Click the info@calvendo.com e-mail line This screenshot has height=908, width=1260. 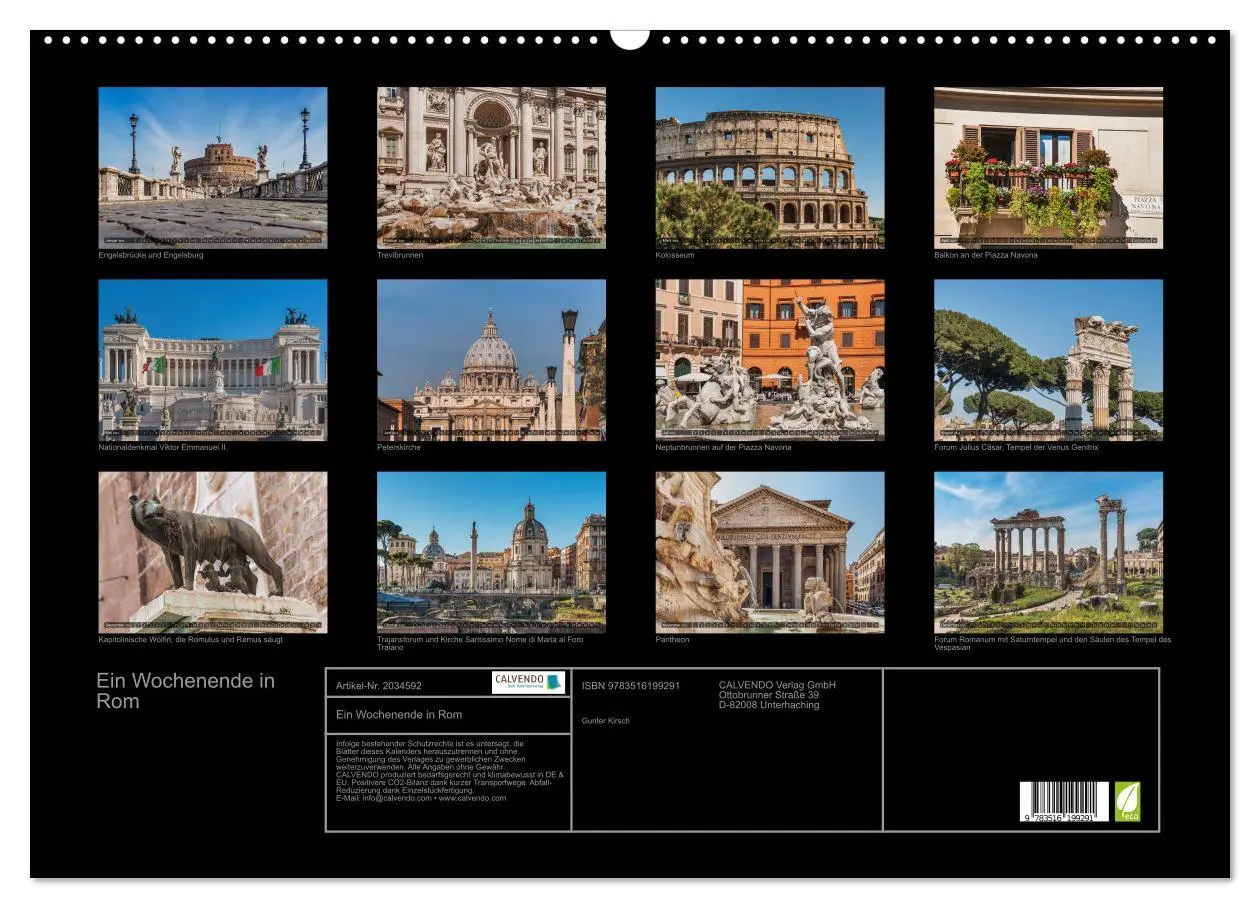pos(421,798)
